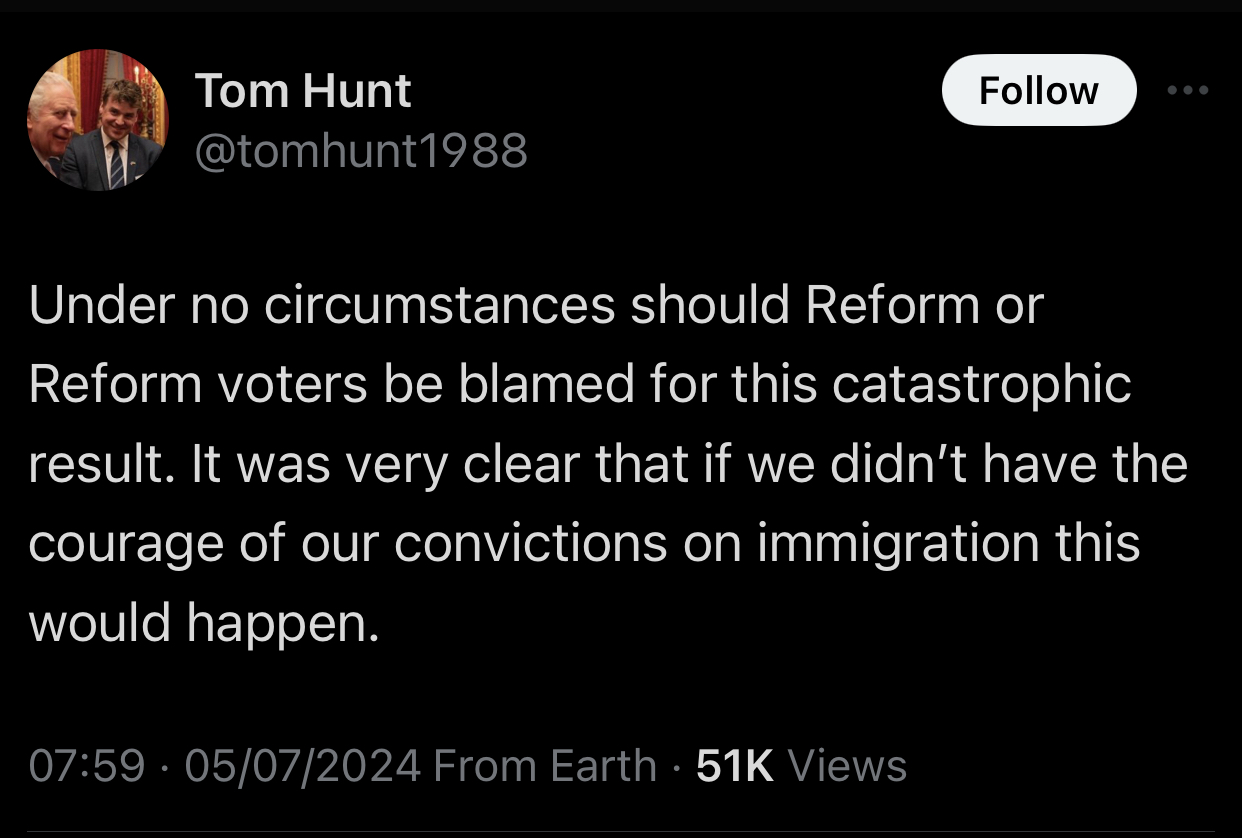Click the word "result." in the tweet

(93, 464)
